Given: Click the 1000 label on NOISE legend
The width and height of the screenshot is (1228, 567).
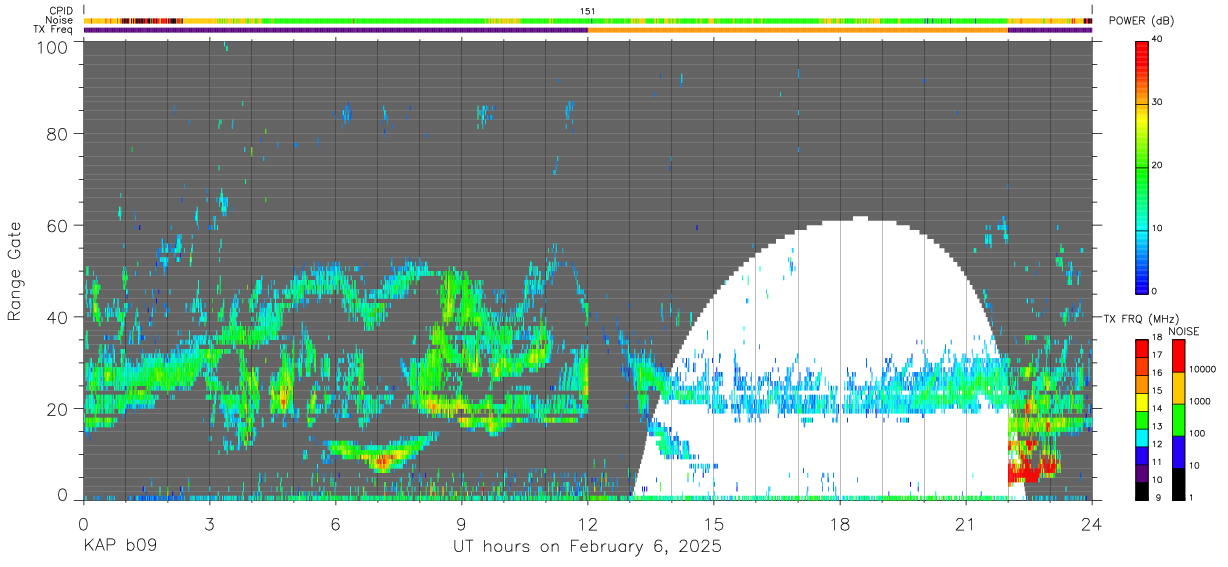Looking at the screenshot, I should [x=1200, y=401].
